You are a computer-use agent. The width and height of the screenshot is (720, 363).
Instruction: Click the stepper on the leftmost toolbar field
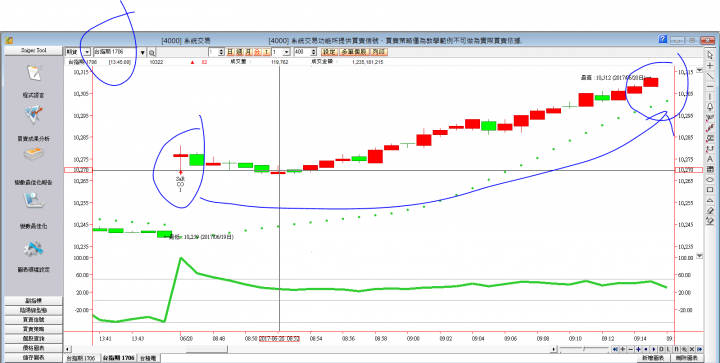(221, 52)
